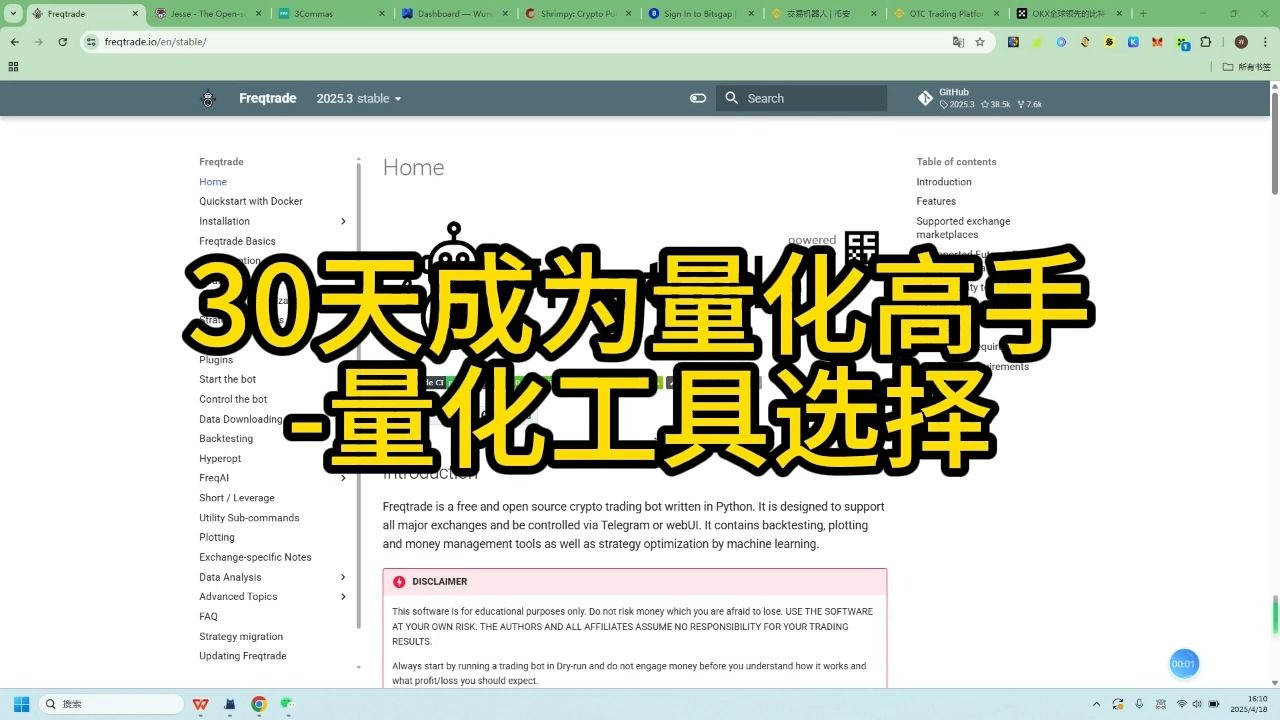Open Quickstart with Docker page

pos(251,201)
